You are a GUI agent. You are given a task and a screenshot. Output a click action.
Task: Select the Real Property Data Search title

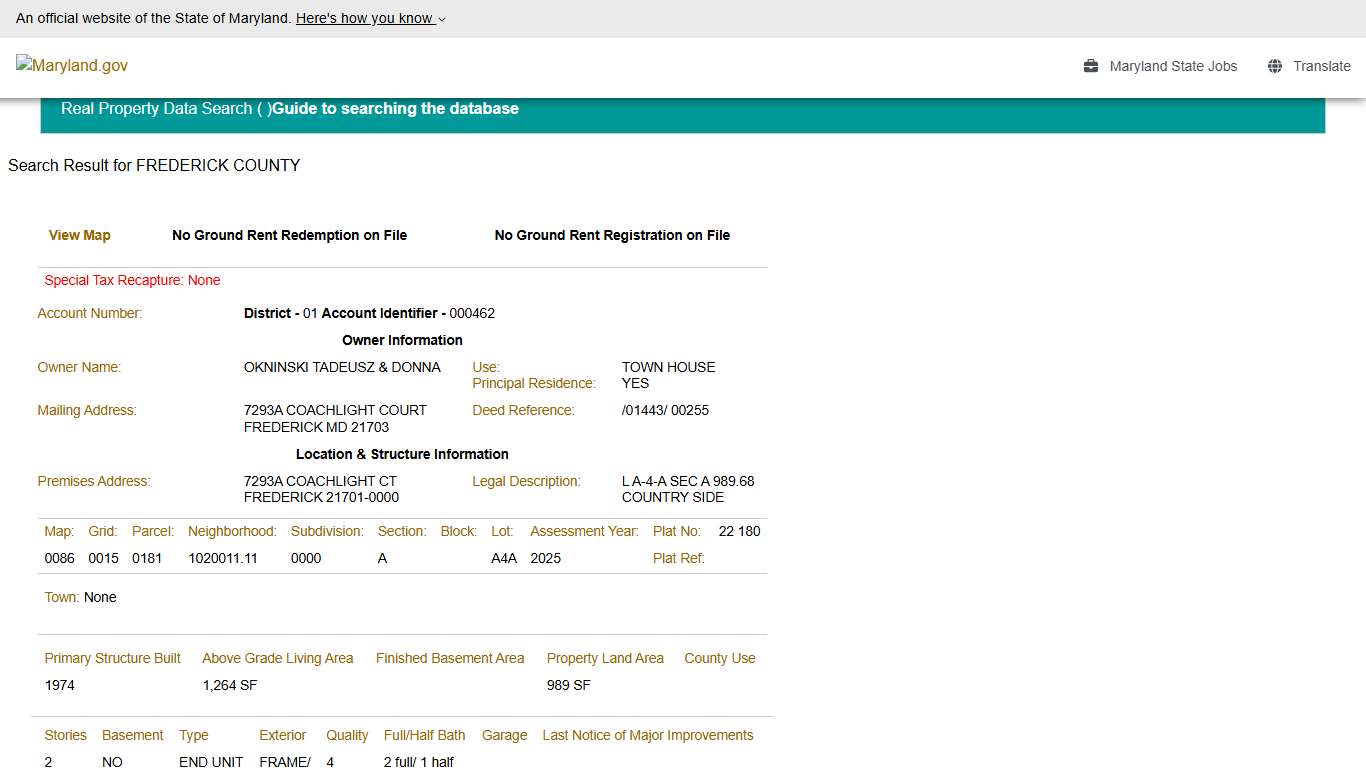point(157,108)
